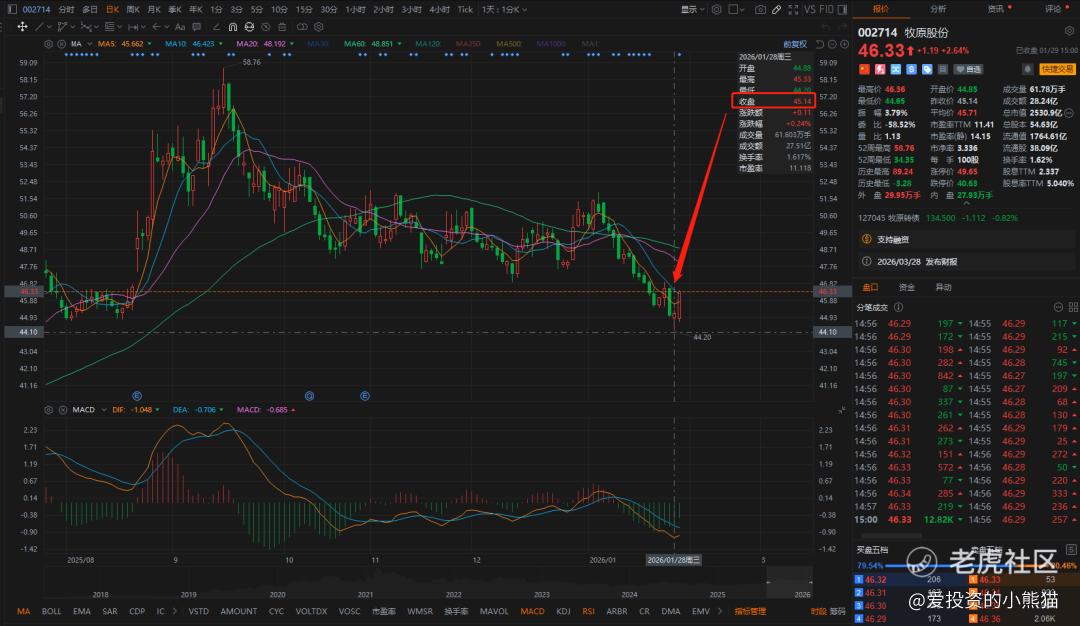Switch to the 30分 chart period
Screen dimensions: 1080x626
click(x=329, y=10)
